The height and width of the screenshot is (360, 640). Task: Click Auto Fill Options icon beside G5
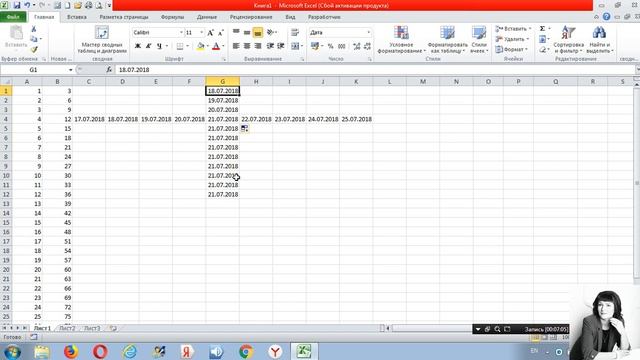pos(244,129)
